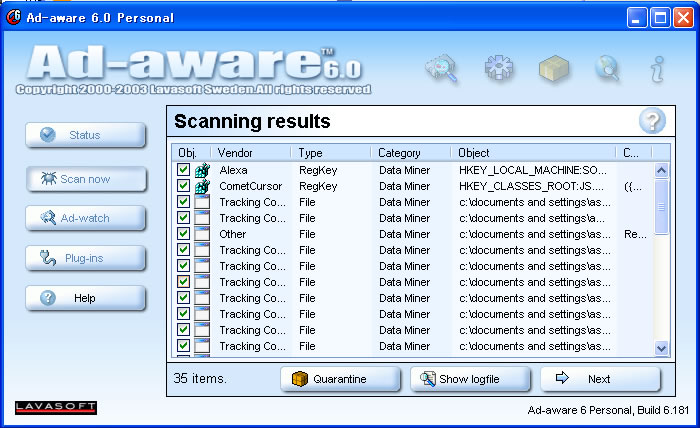
Task: Uncheck the CometCursor entry checkbox
Action: [x=183, y=186]
